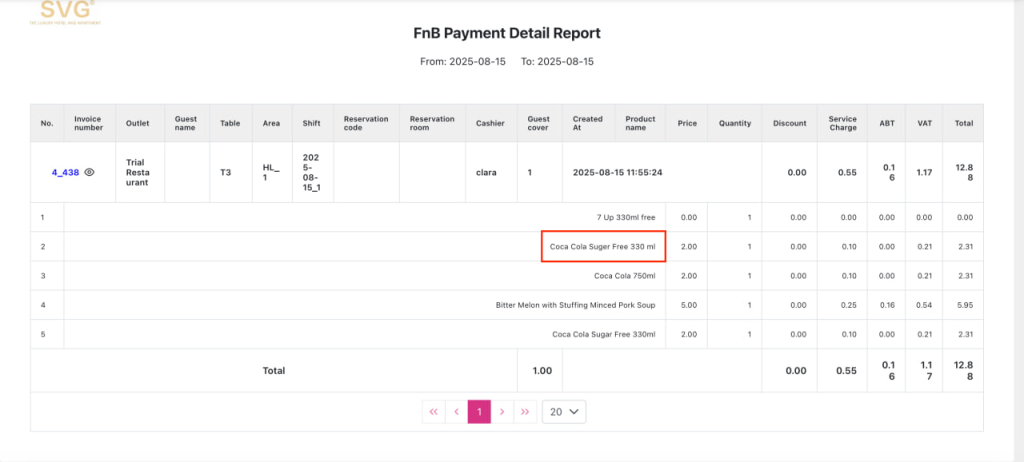Screen dimensions: 1024x462
Task: Select the Coca Cola 750ml product row
Action: point(624,275)
